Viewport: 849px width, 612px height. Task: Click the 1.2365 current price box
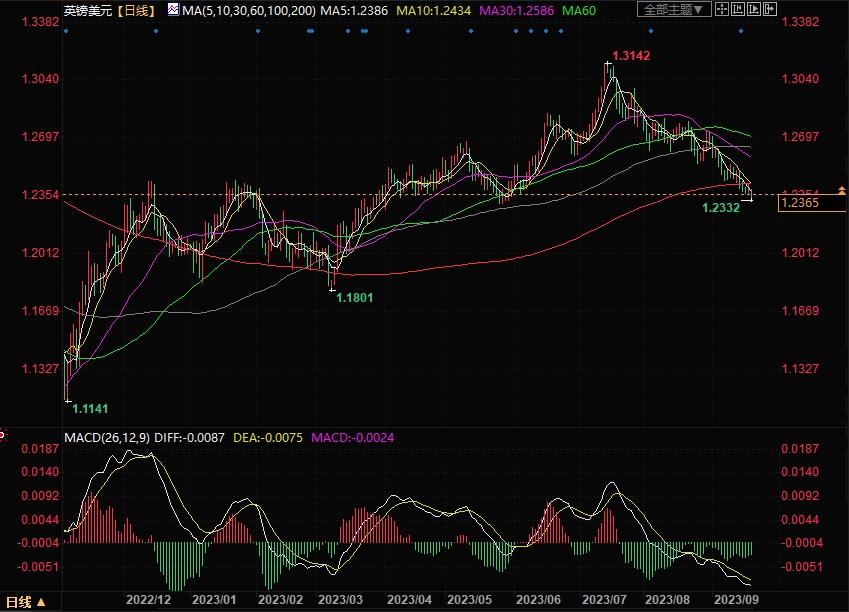click(812, 203)
